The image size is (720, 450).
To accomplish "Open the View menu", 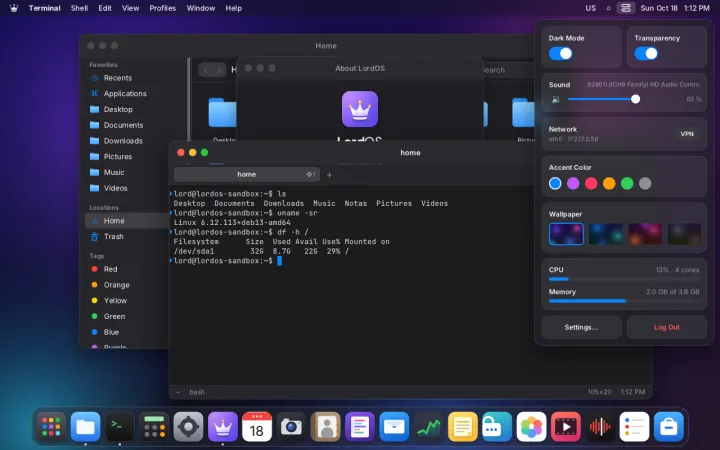I will click(x=130, y=8).
